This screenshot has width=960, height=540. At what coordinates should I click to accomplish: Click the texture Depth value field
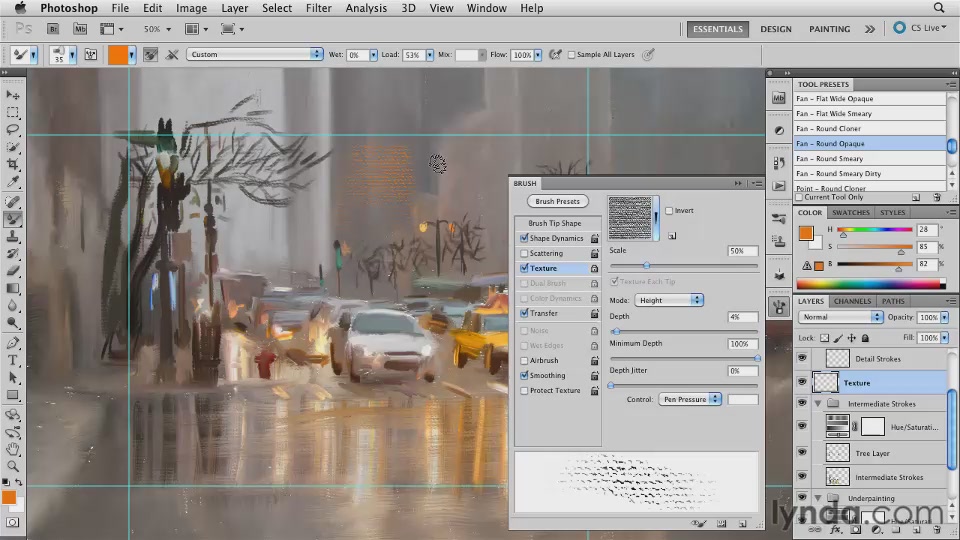(x=742, y=317)
